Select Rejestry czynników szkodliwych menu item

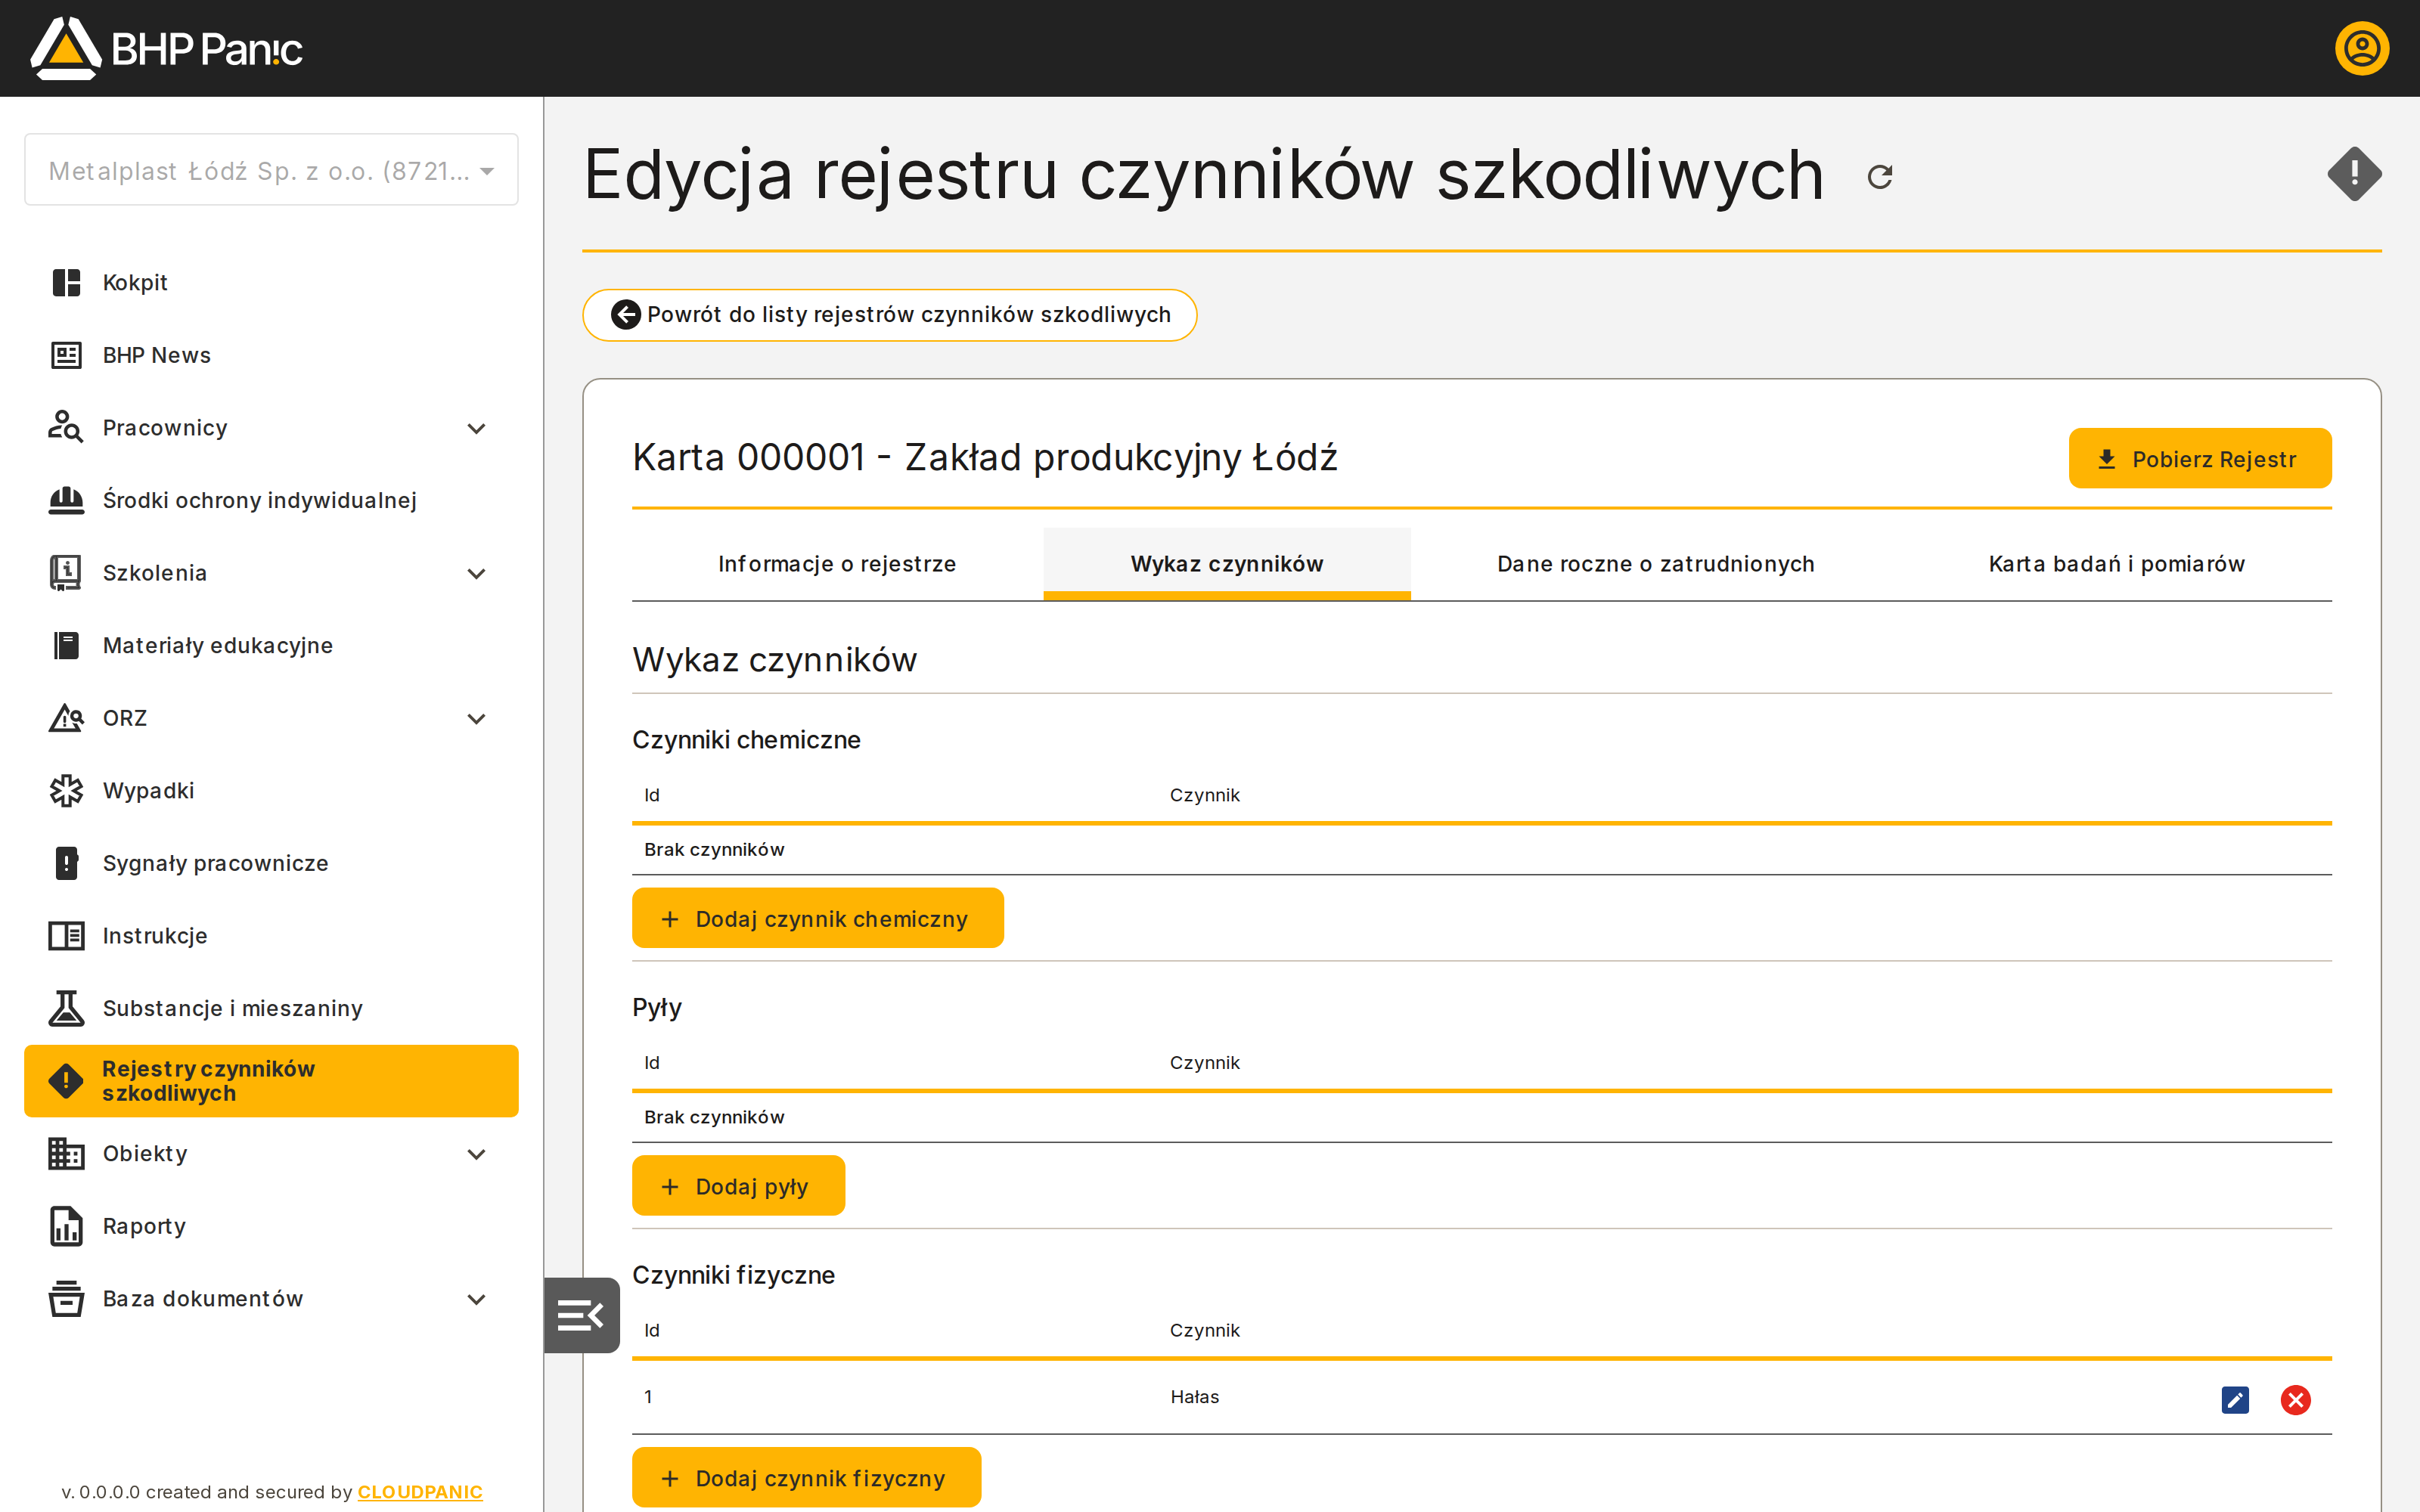point(271,1081)
